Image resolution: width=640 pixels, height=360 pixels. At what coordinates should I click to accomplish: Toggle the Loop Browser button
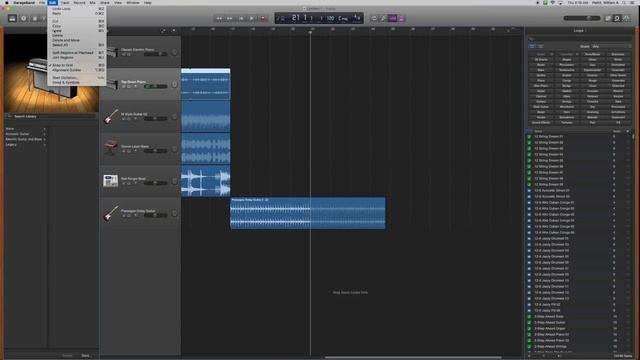(x=617, y=18)
